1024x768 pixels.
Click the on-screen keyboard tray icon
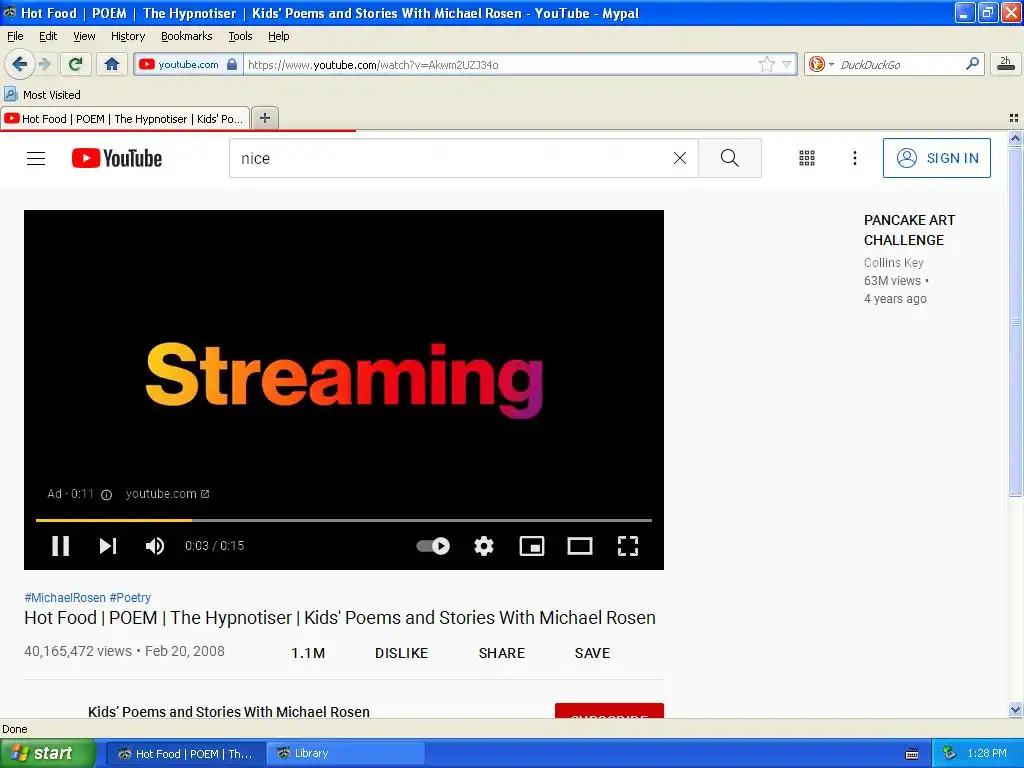tap(912, 754)
